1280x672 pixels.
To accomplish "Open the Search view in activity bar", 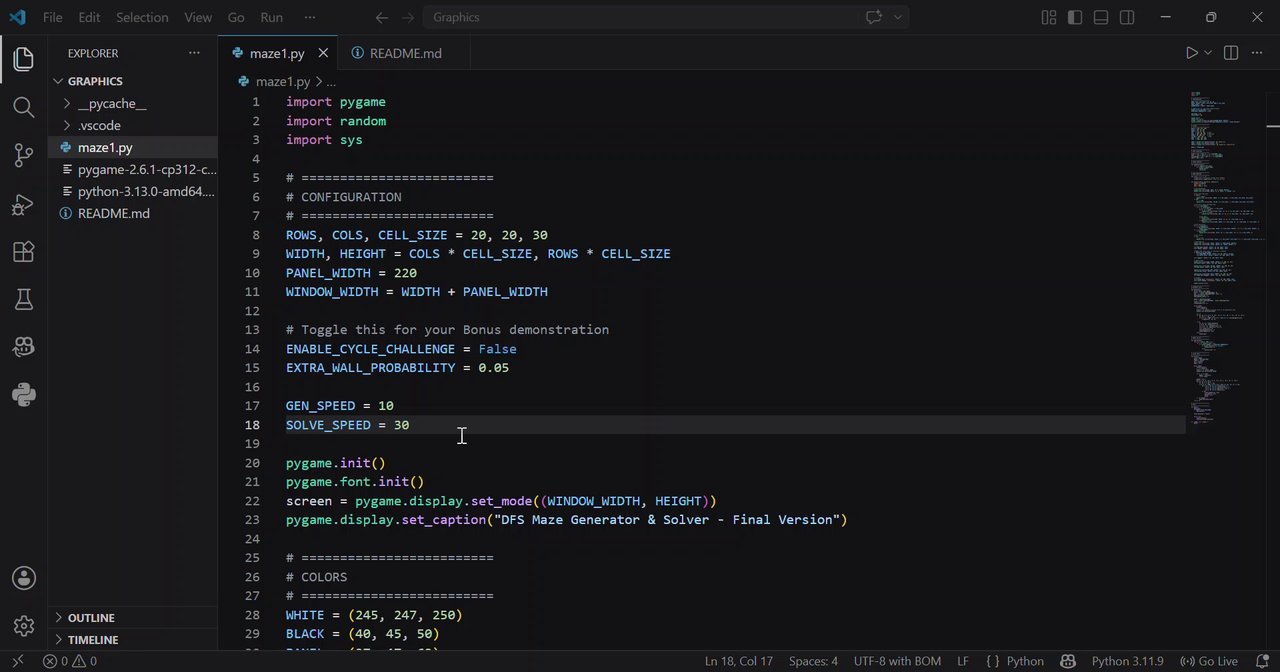I will pos(24,107).
